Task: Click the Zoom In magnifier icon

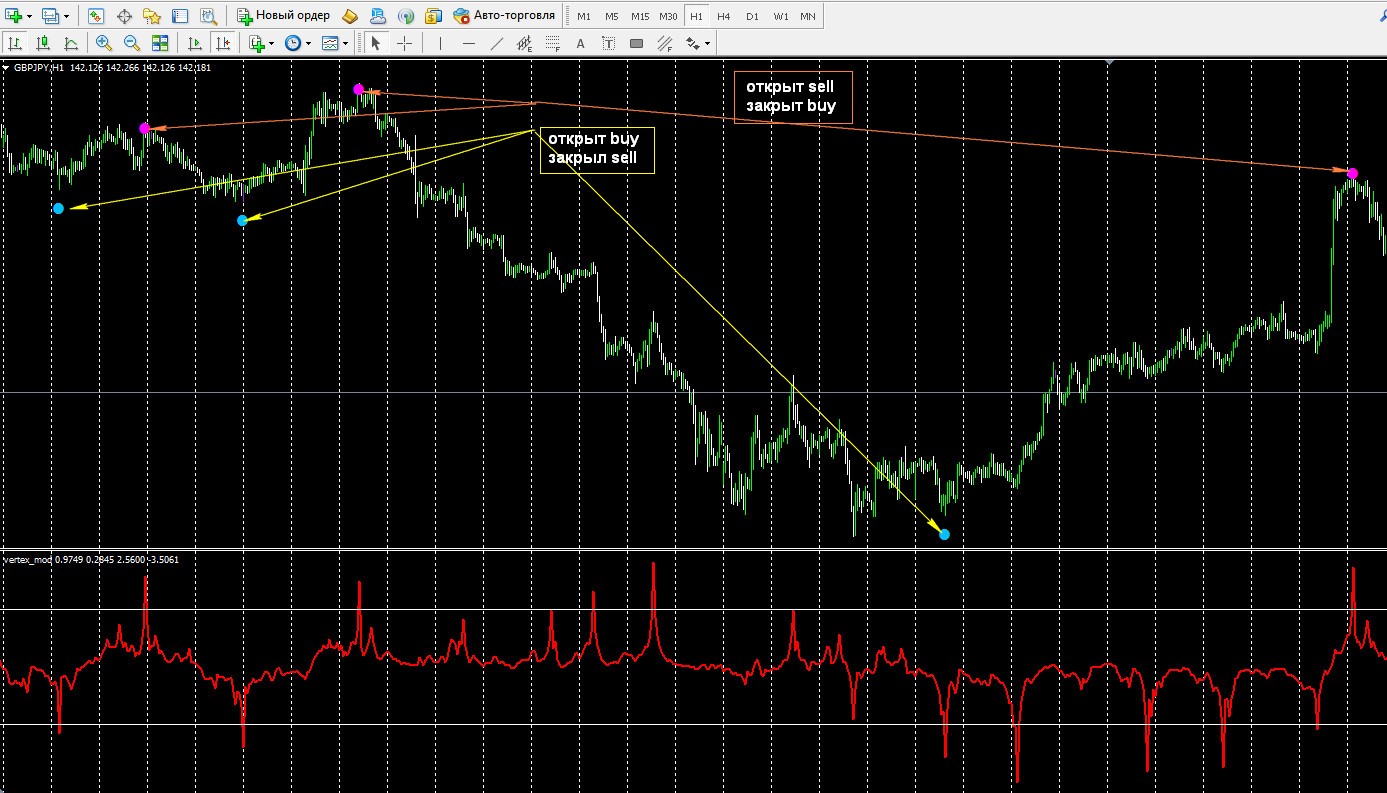Action: (x=103, y=43)
